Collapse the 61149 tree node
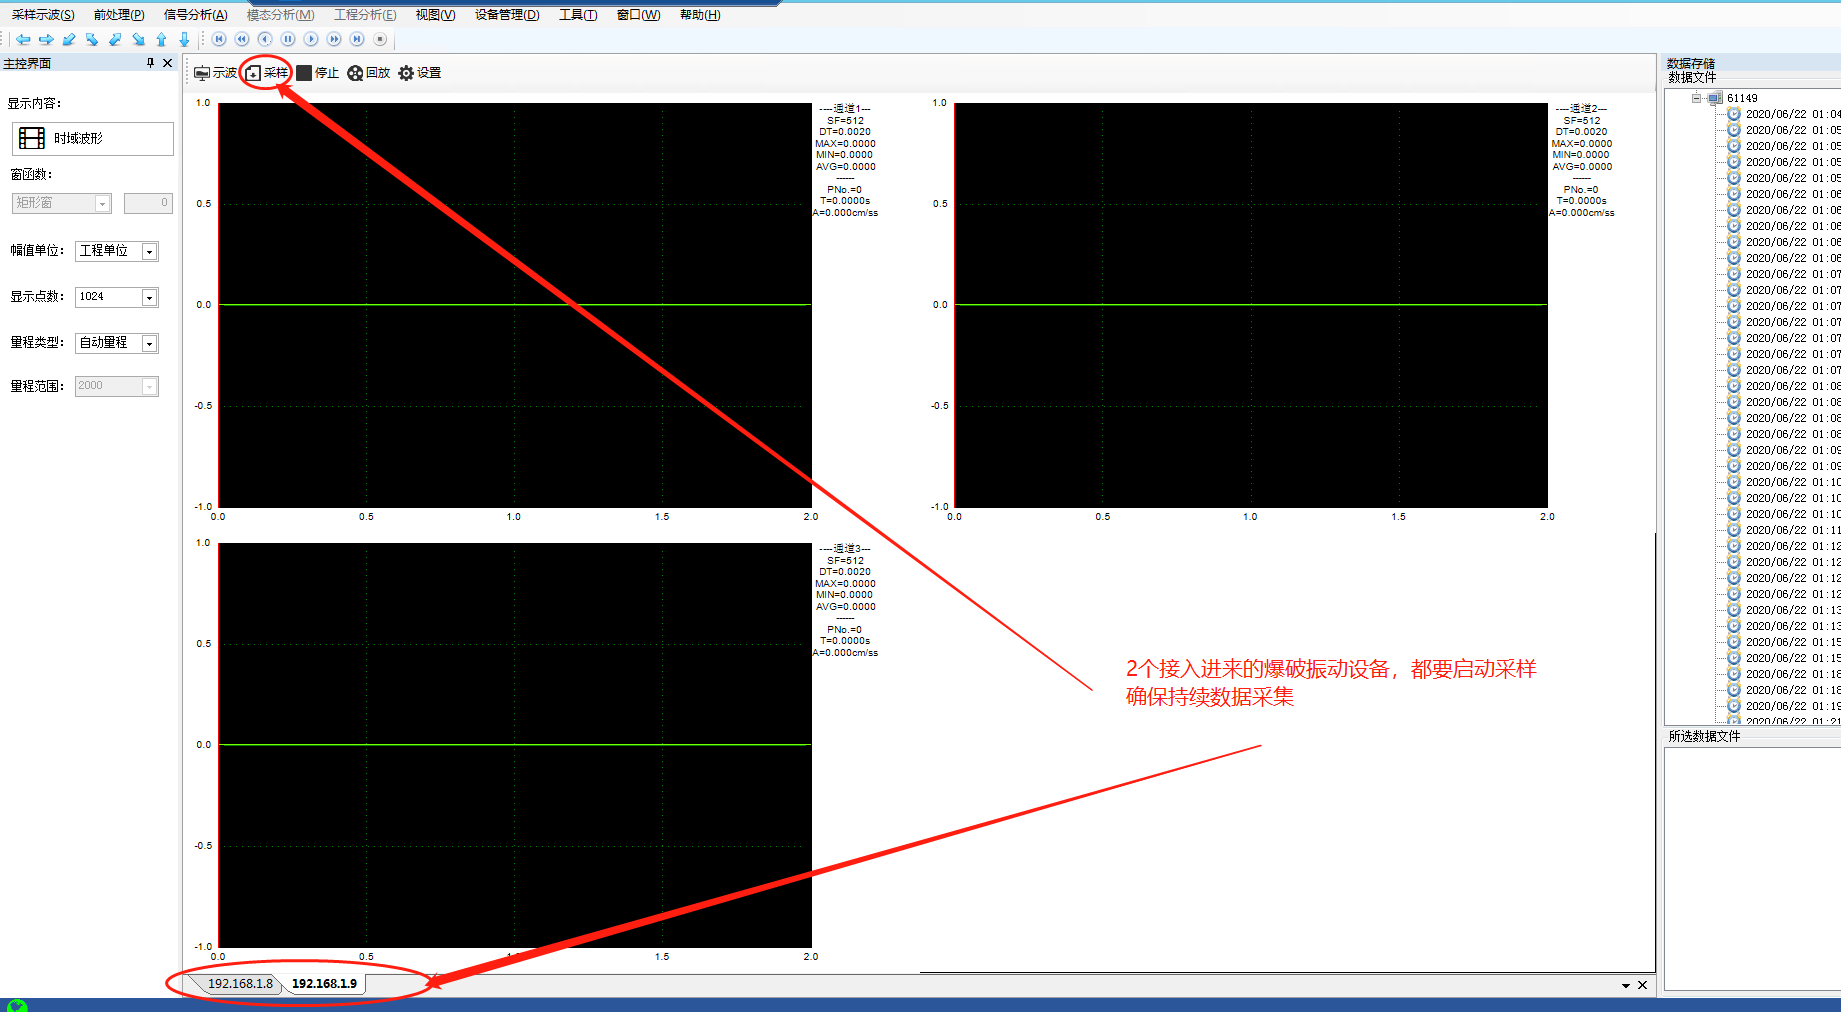The width and height of the screenshot is (1841, 1012). [x=1696, y=98]
